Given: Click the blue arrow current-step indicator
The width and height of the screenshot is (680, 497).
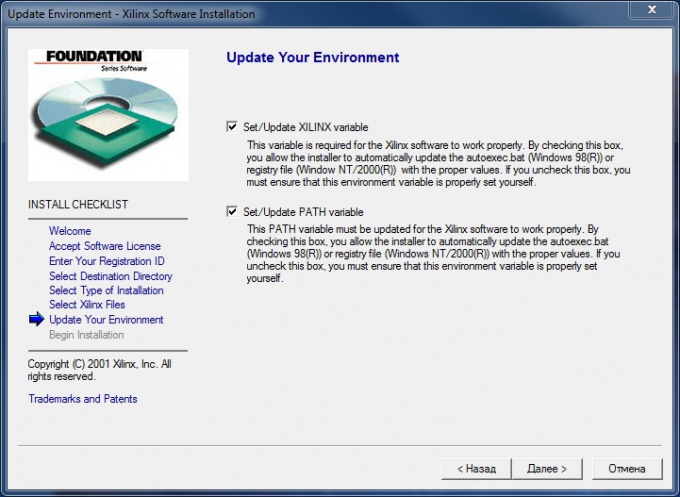Looking at the screenshot, I should point(36,319).
